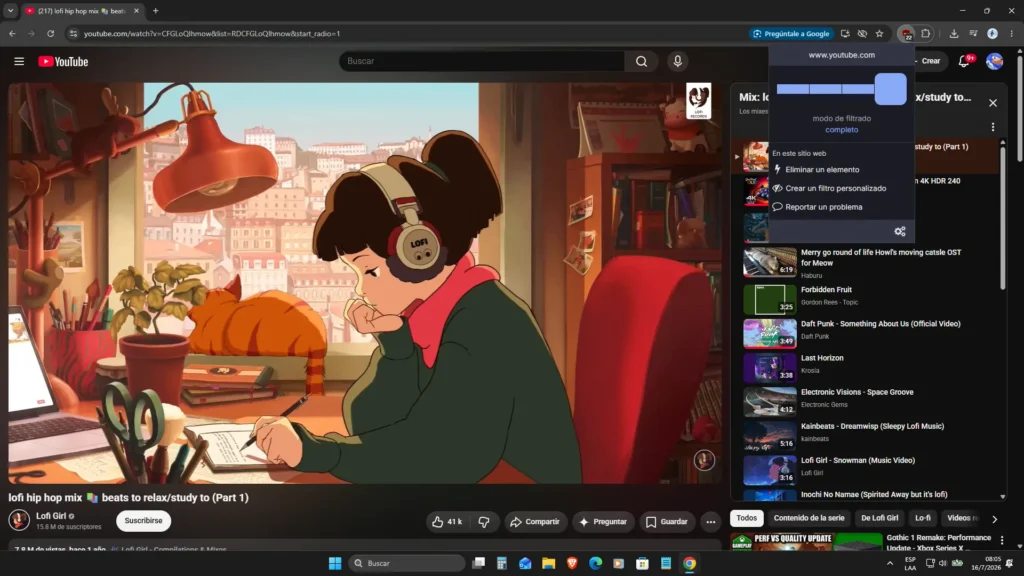Open the tab search dropdown arrow

tap(10, 10)
